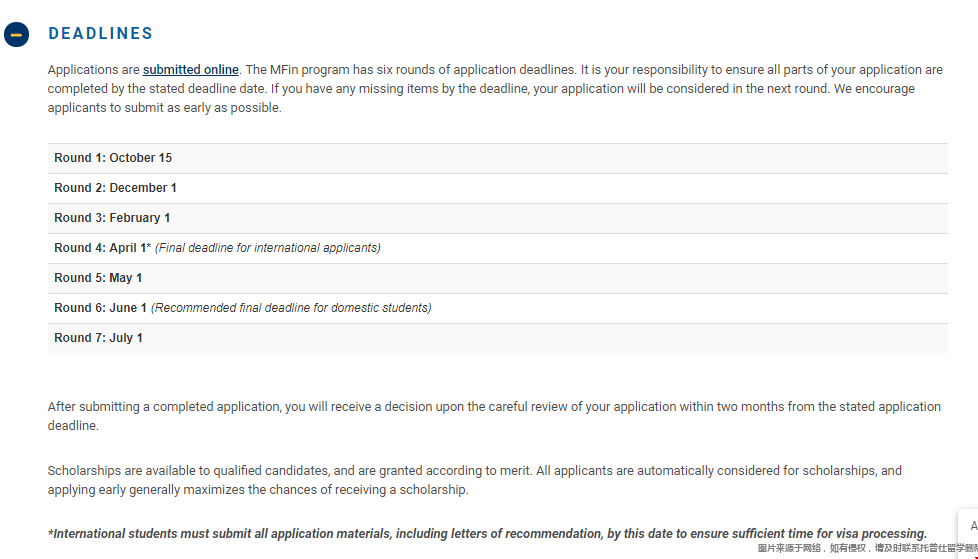Select the Round 5: May 1 row

click(498, 278)
